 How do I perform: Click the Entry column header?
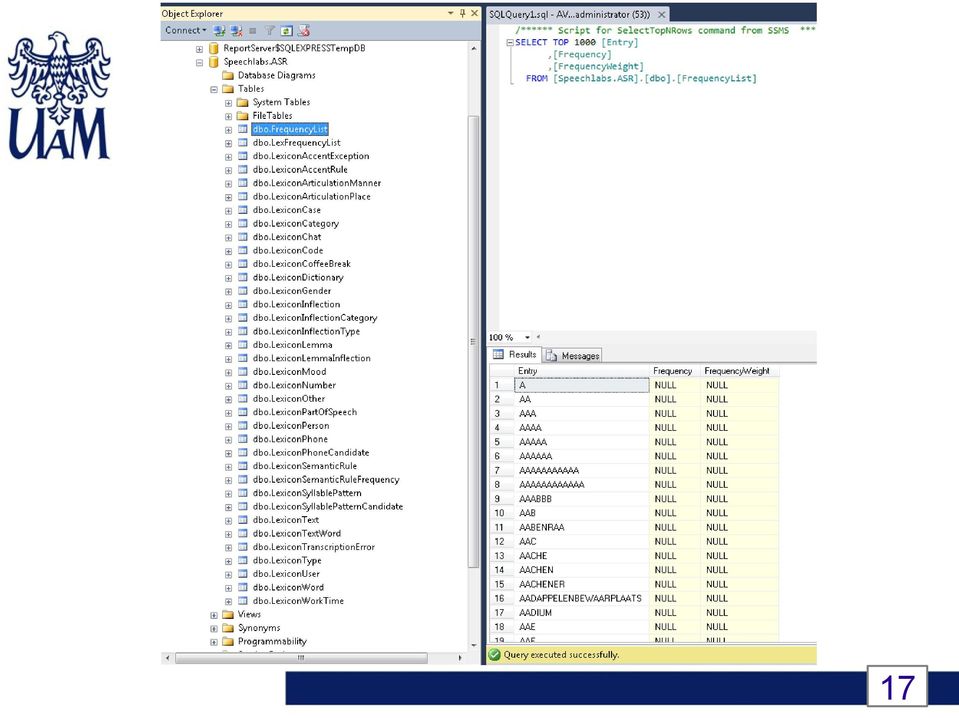pyautogui.click(x=582, y=371)
